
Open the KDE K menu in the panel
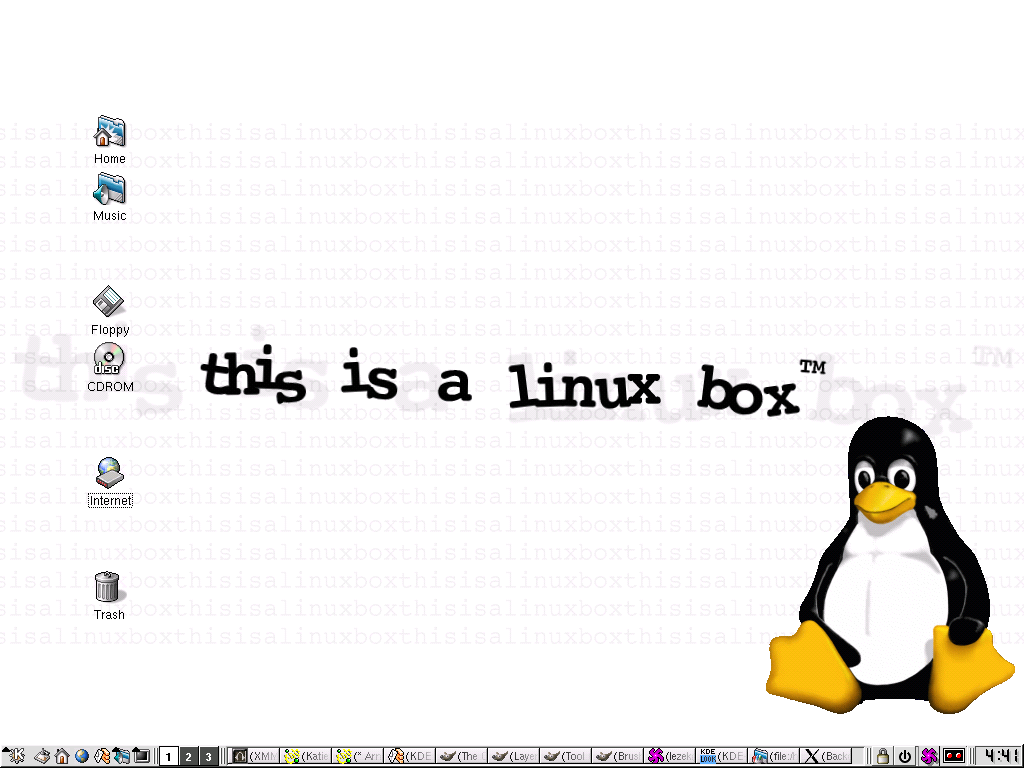(16, 756)
